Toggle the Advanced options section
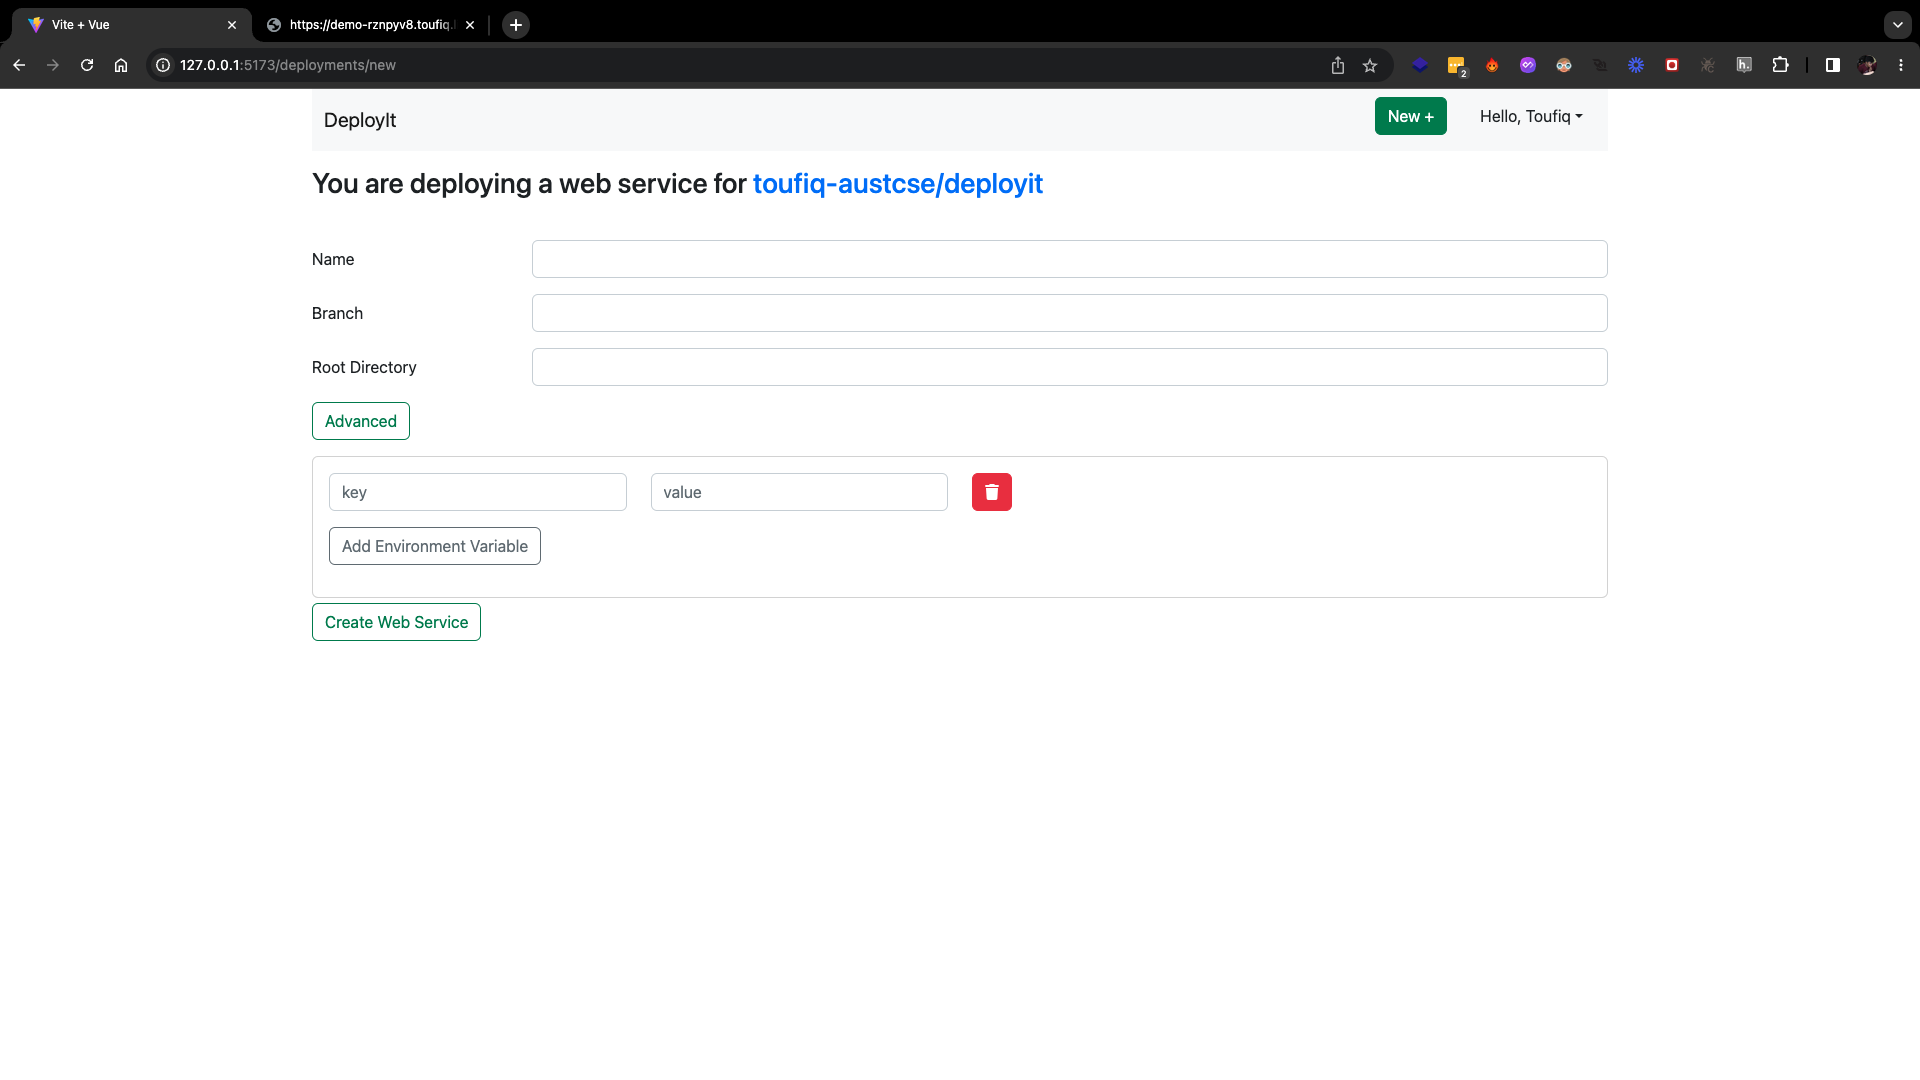Screen dimensions: 1920x1080 tap(360, 421)
